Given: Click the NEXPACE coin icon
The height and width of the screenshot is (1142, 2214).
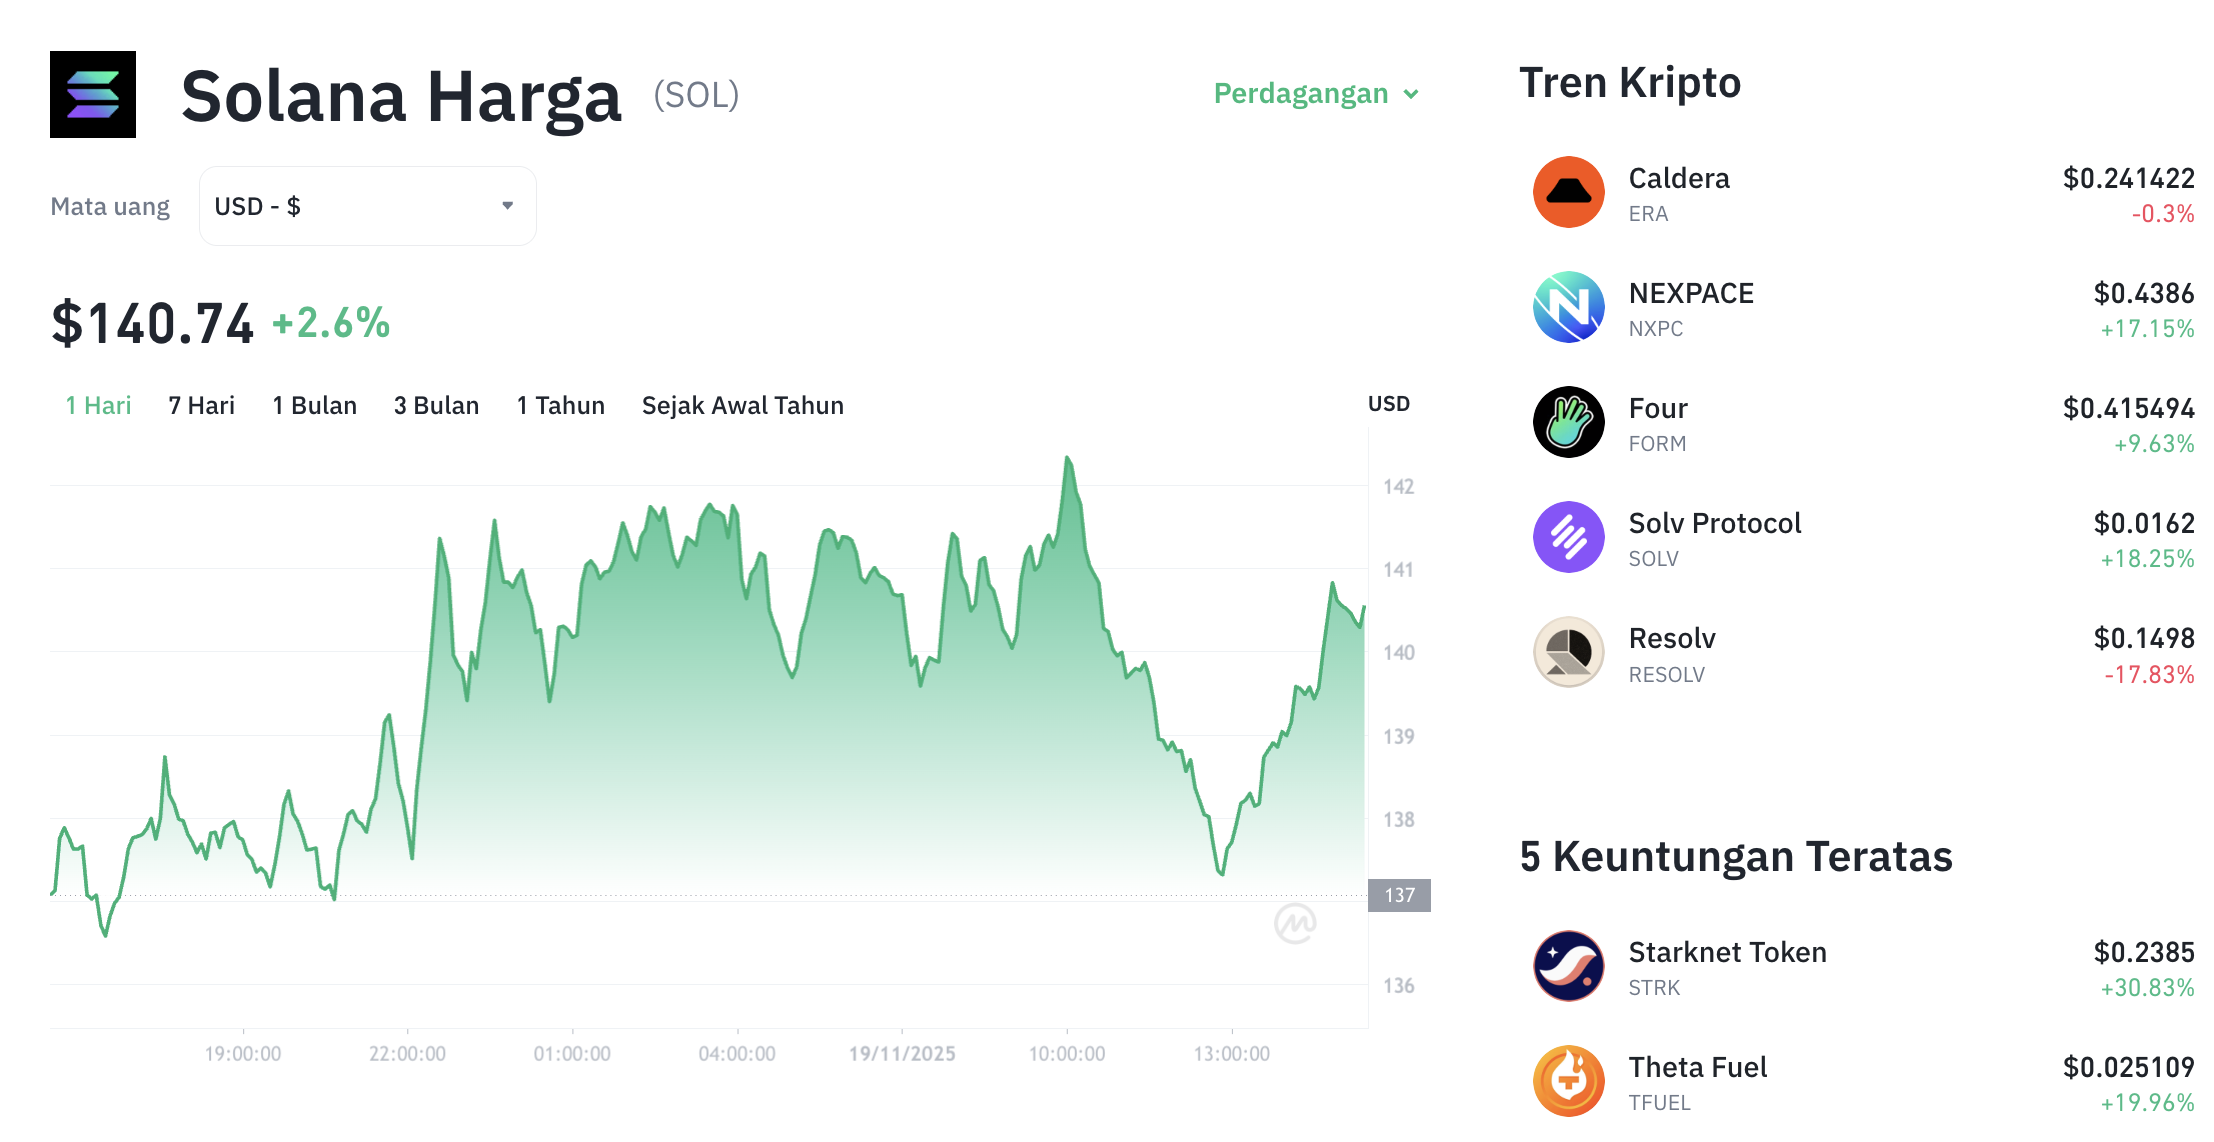Looking at the screenshot, I should [1569, 307].
